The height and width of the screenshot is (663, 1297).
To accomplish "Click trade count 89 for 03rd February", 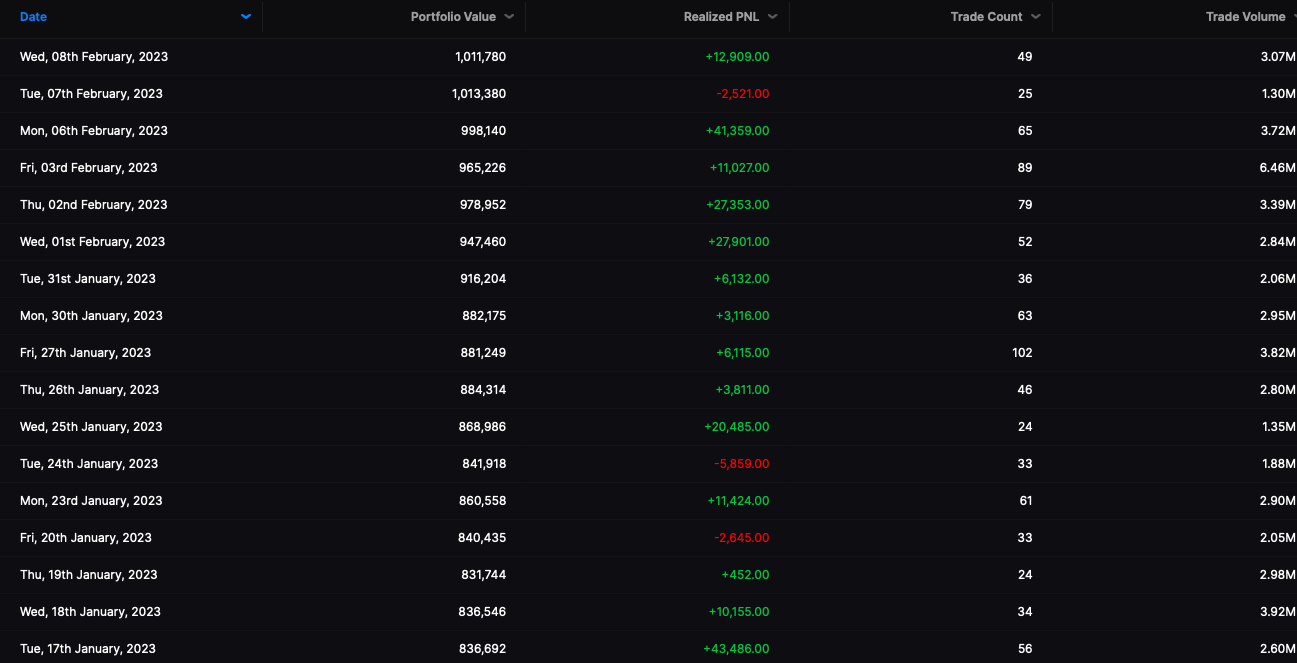I will pyautogui.click(x=1025, y=168).
